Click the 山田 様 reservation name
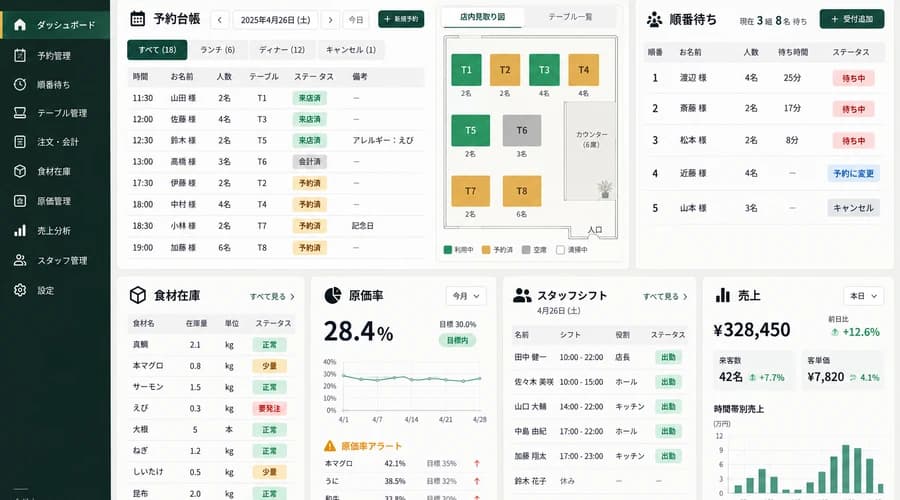 pos(183,98)
